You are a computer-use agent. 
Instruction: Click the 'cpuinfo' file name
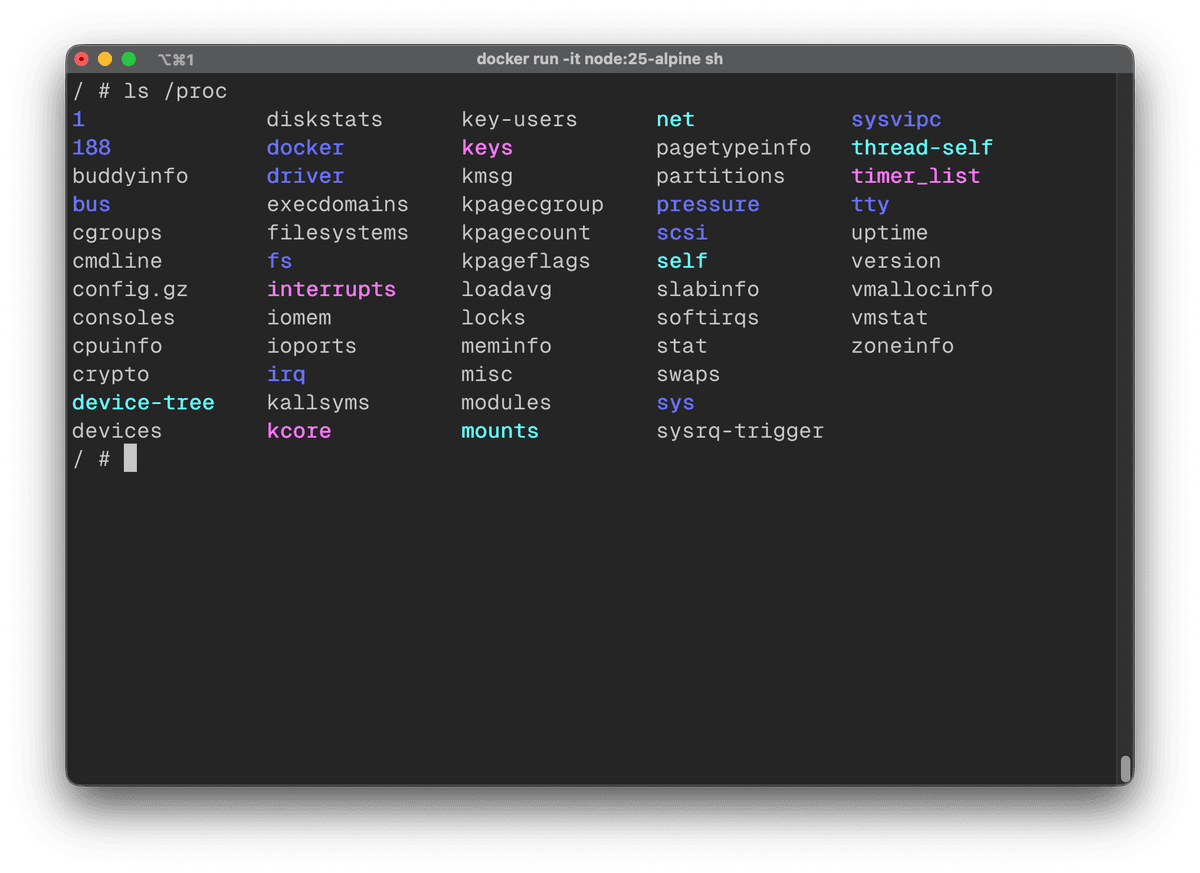[x=117, y=346]
